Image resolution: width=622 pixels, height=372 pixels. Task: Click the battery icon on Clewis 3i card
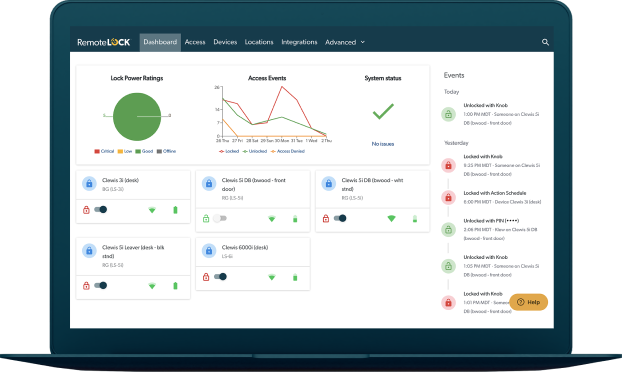click(175, 210)
